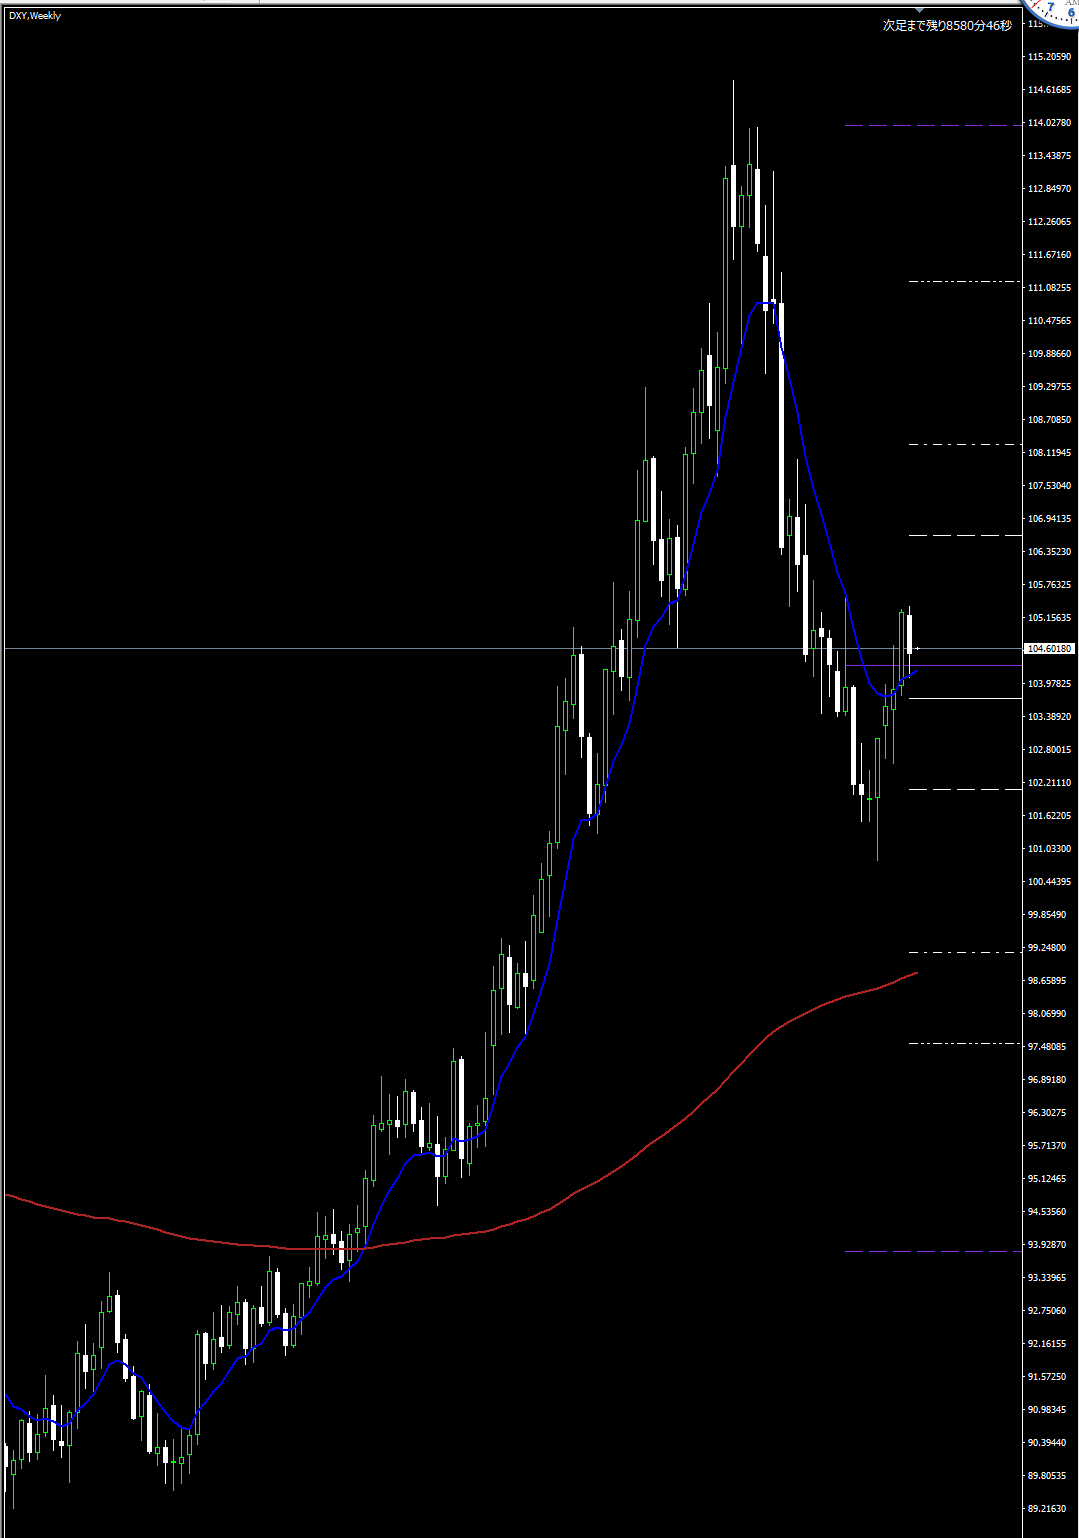Click the analog clock widget in corner

click(x=1052, y=11)
